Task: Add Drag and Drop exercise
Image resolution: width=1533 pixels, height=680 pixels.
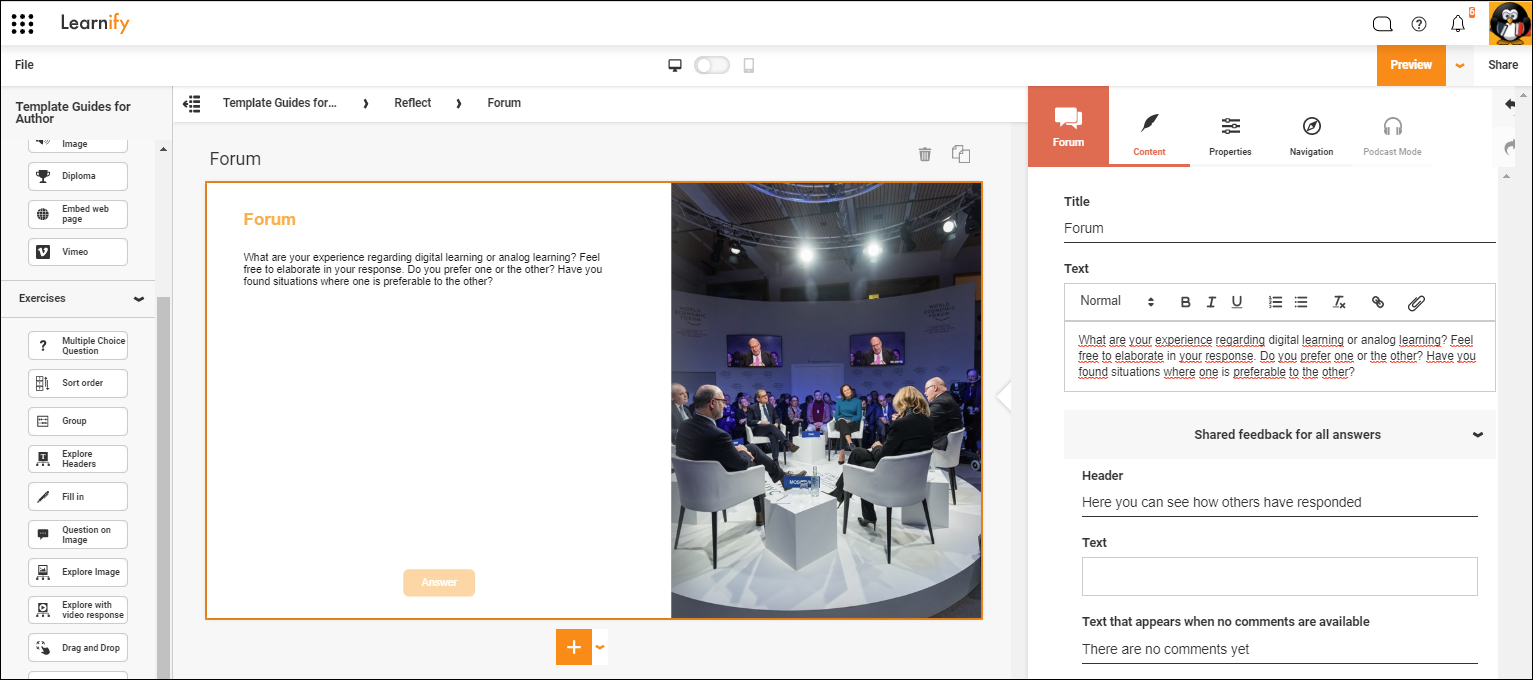Action: coord(78,648)
